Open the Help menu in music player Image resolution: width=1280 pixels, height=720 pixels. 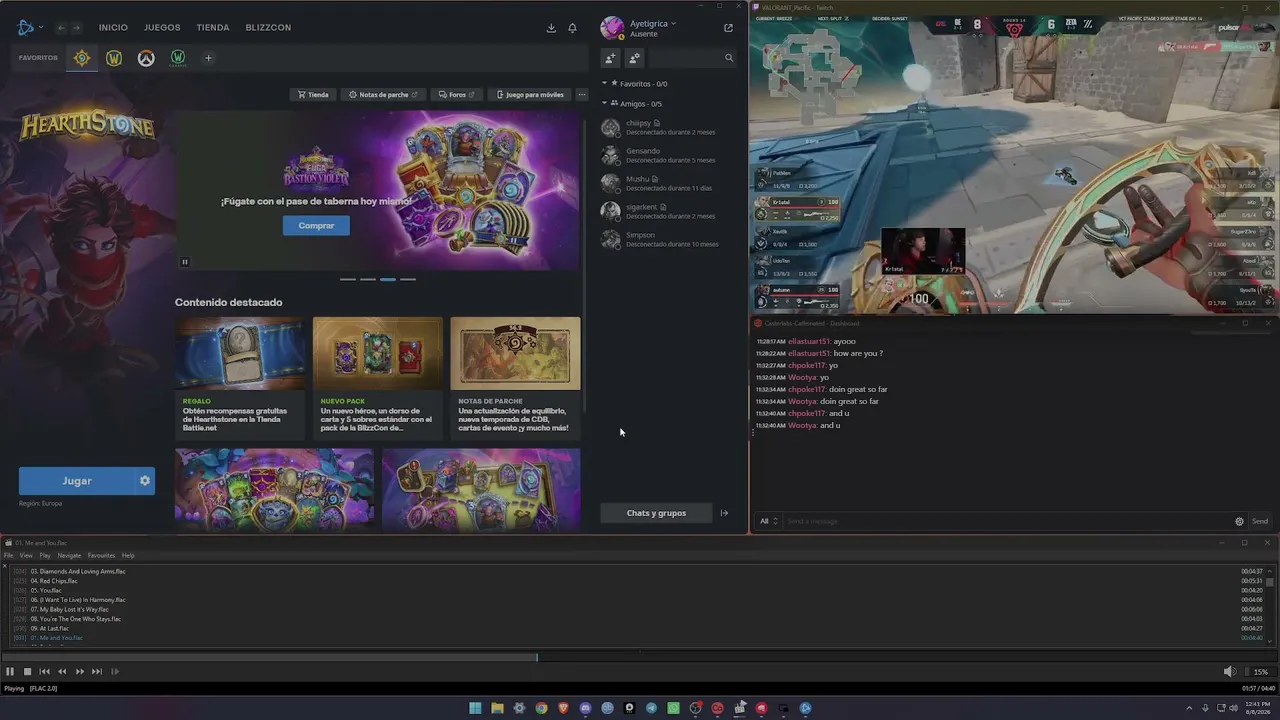click(128, 556)
